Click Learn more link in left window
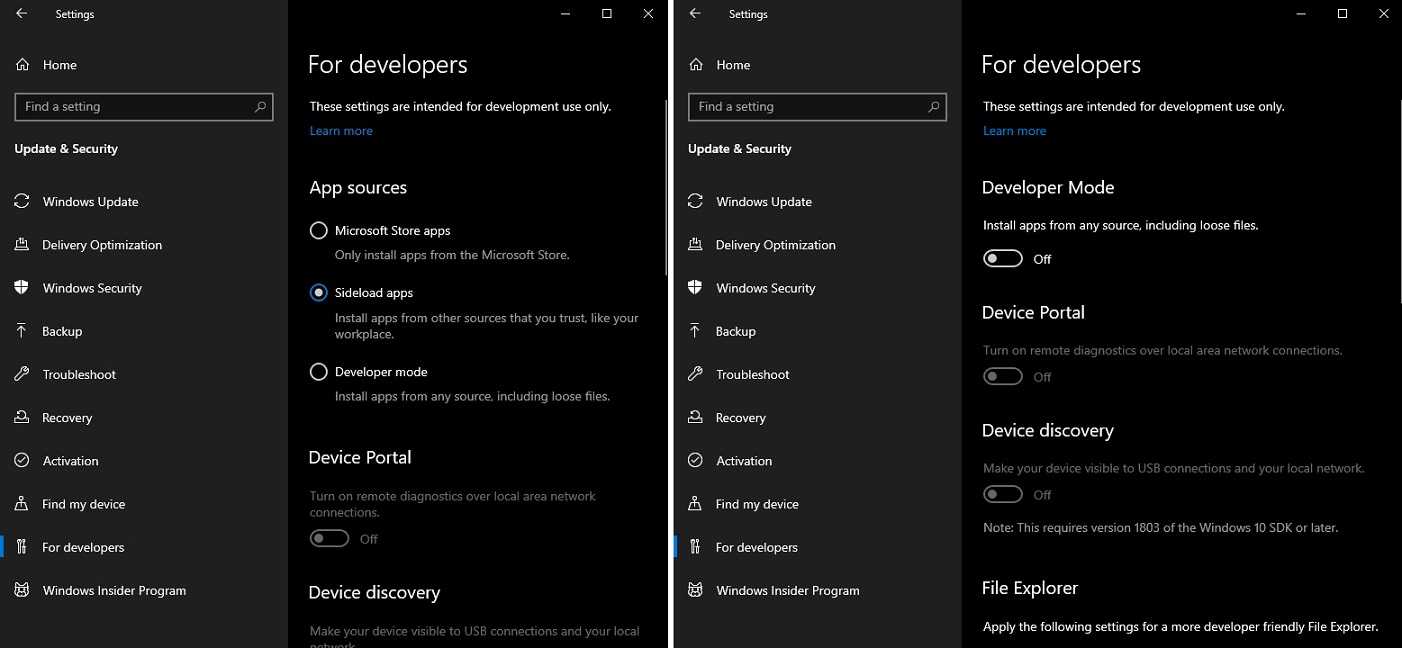 point(341,131)
